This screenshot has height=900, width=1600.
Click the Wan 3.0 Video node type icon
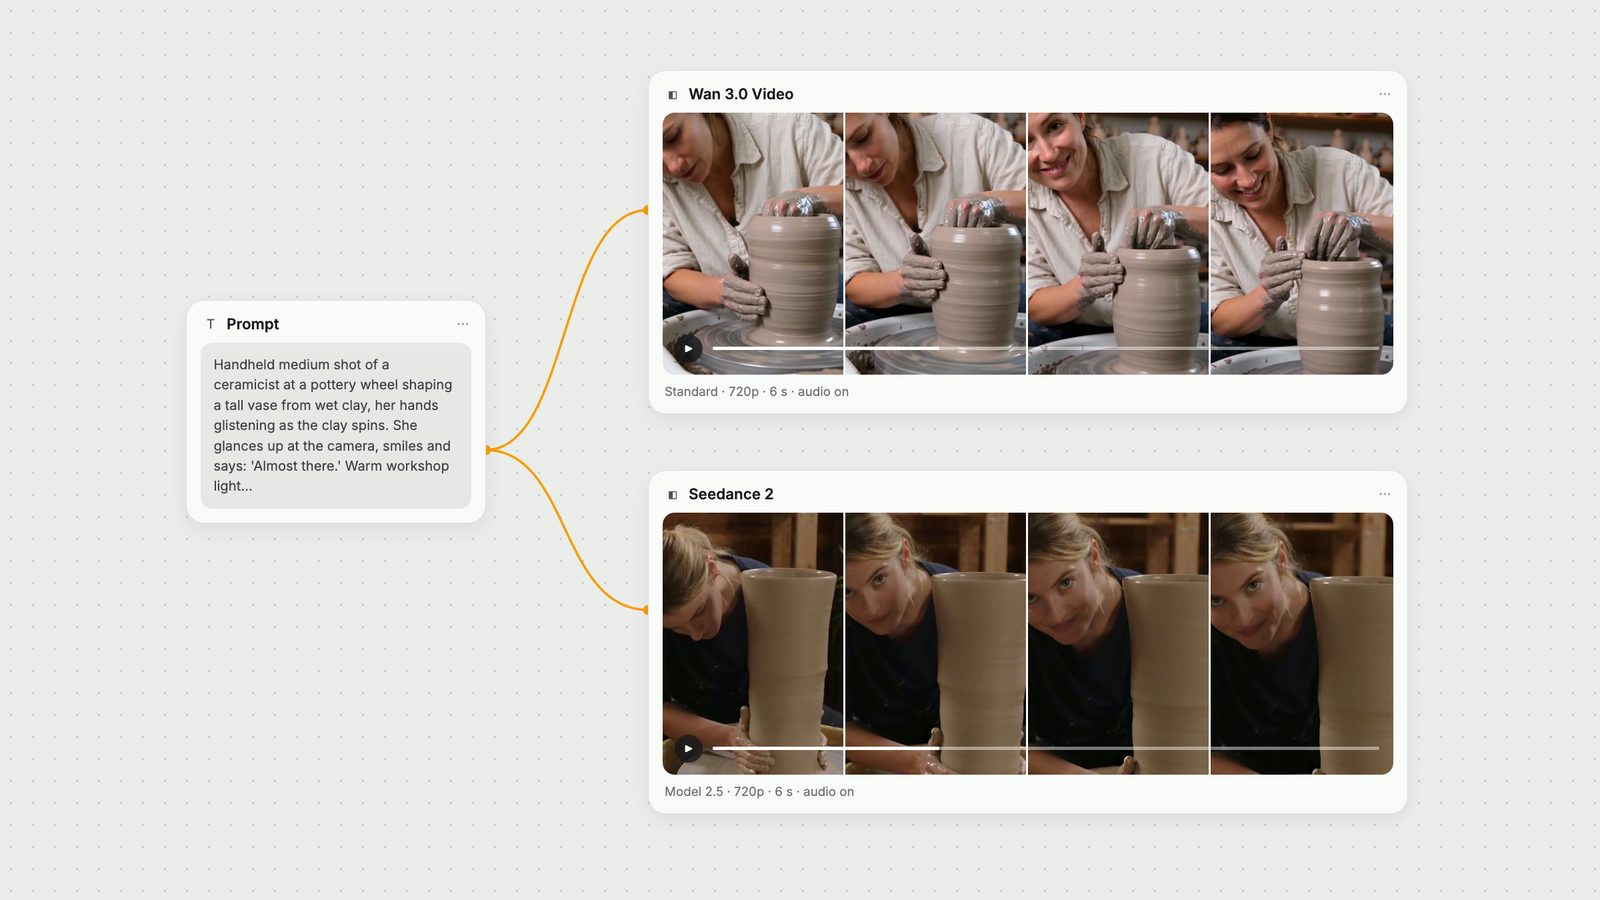point(672,95)
